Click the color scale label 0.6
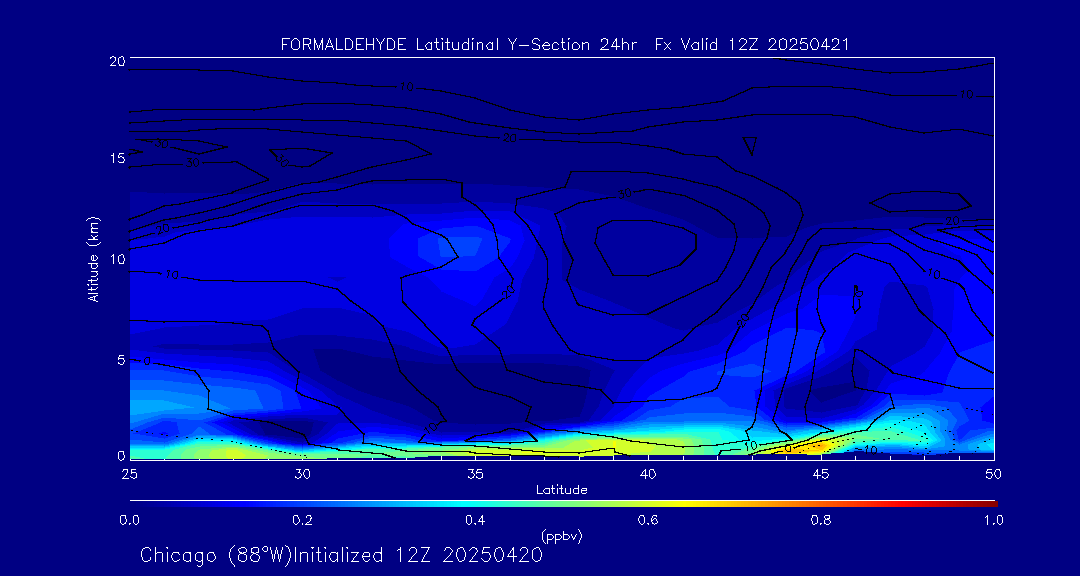1080x576 pixels. click(x=648, y=520)
